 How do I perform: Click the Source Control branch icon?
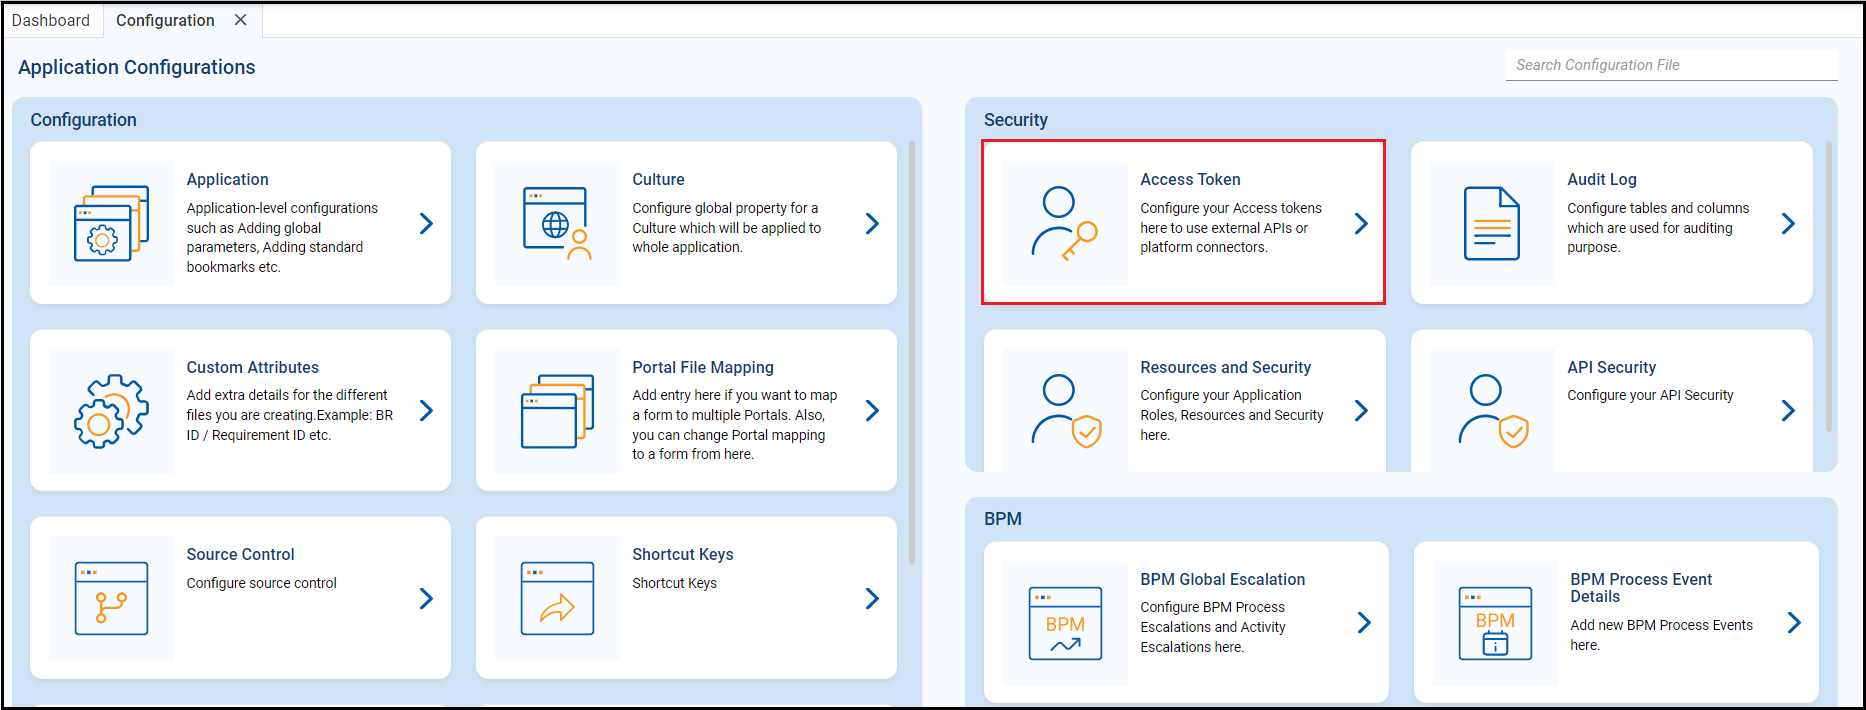111,598
